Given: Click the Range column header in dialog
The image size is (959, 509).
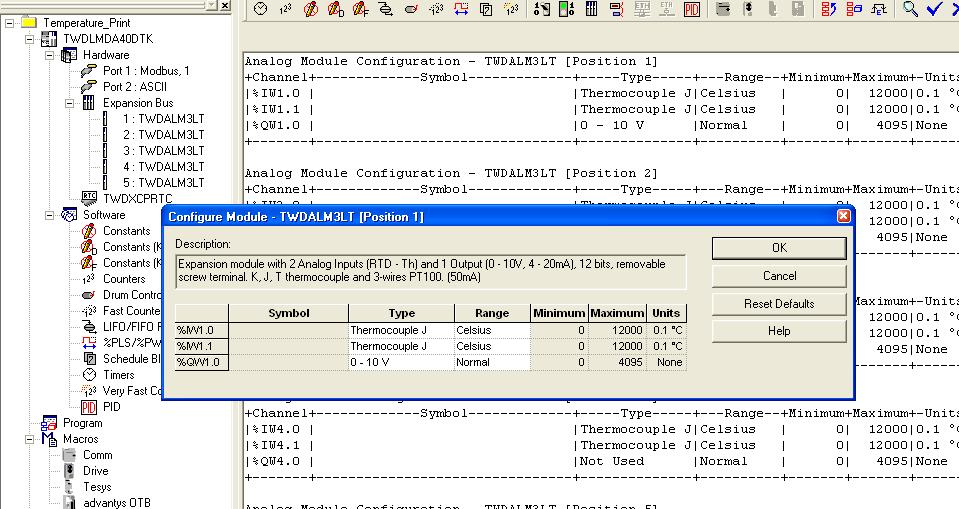Looking at the screenshot, I should click(492, 313).
